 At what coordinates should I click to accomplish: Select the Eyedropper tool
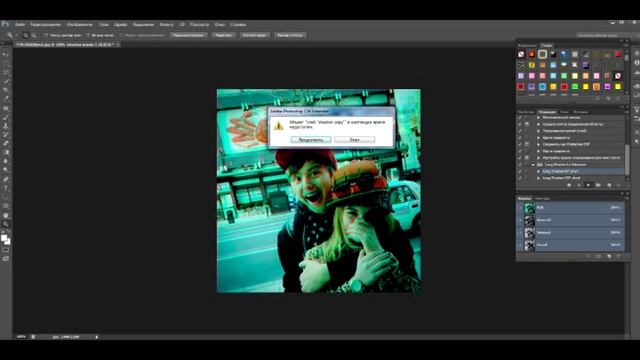pos(6,99)
